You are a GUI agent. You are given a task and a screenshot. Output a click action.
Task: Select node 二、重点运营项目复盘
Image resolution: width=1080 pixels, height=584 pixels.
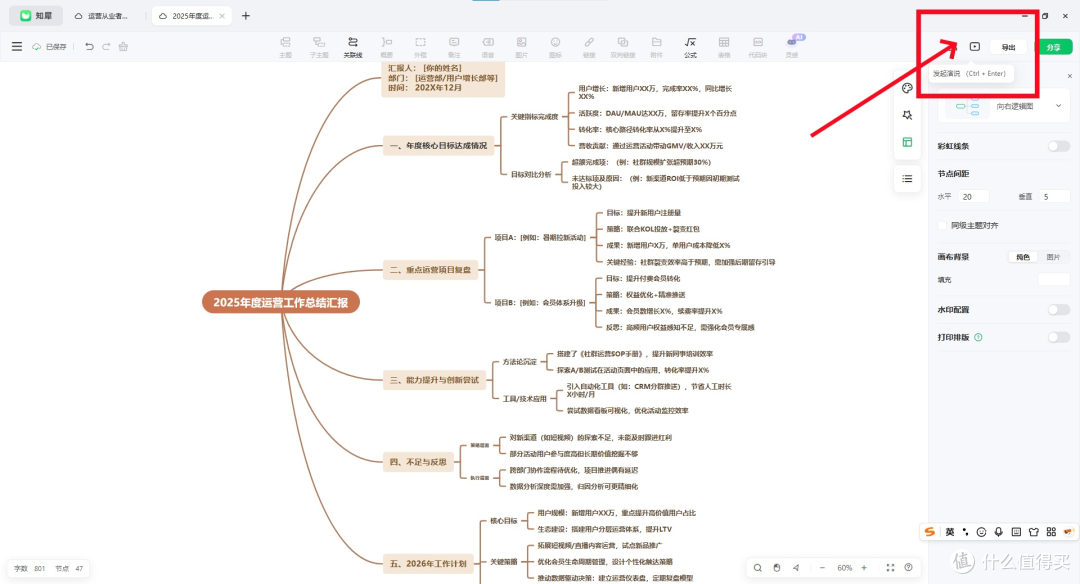point(430,269)
